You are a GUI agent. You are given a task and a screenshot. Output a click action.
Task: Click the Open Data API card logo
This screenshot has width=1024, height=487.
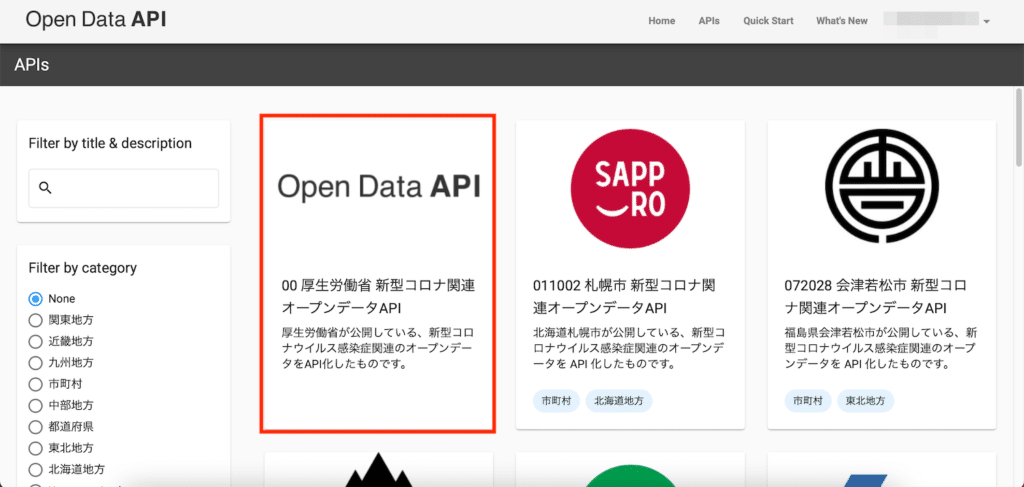pos(379,188)
